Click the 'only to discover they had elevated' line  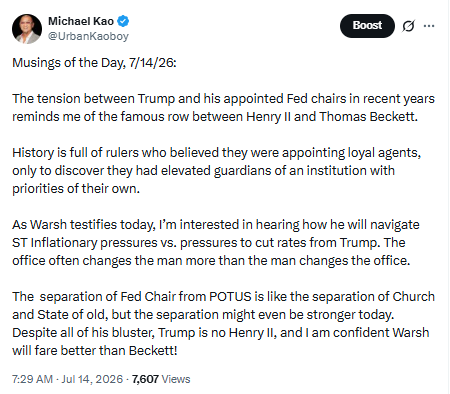(x=203, y=171)
